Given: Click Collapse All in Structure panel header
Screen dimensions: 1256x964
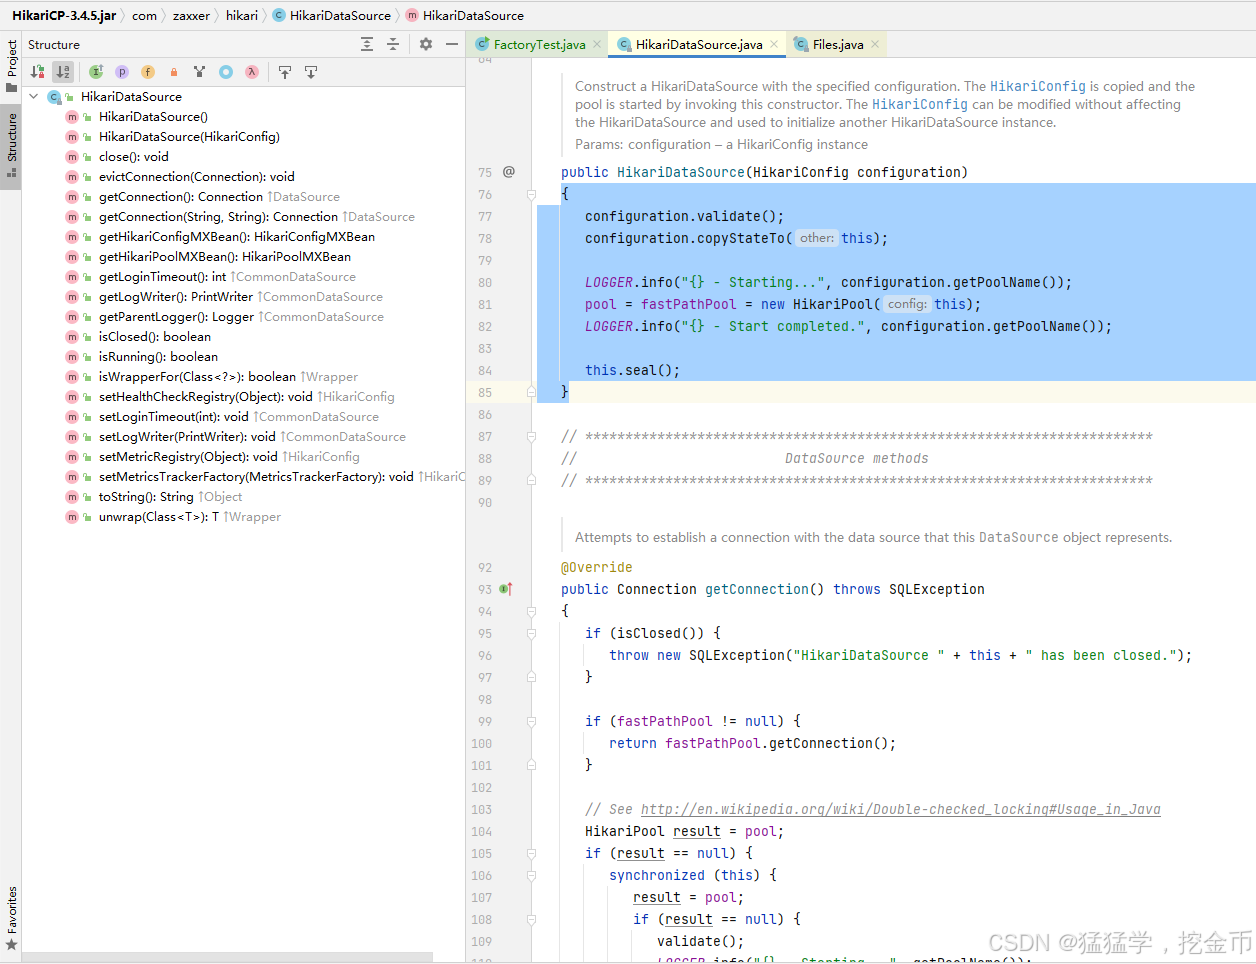Looking at the screenshot, I should [393, 44].
